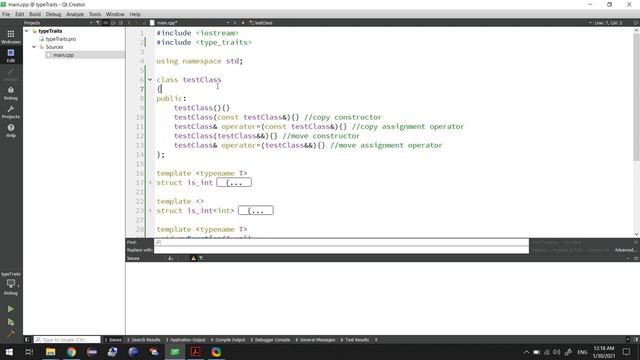Open the Adobe Acrobat taskbar icon
Viewport: 640px width, 360px height.
coord(196,352)
